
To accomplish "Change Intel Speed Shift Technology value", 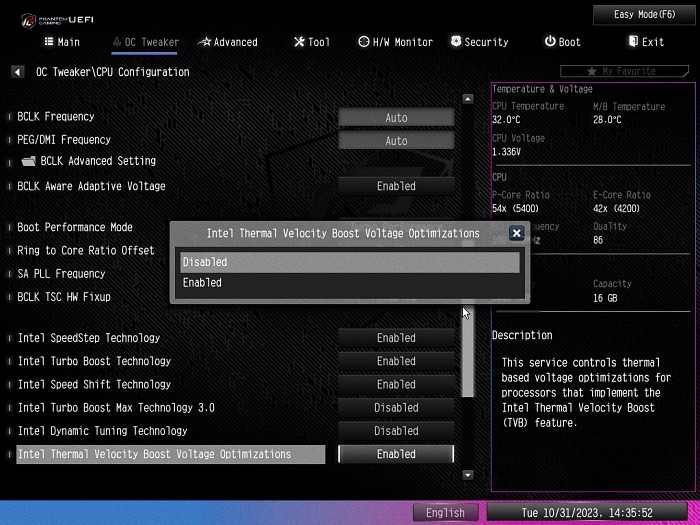I will (x=396, y=384).
